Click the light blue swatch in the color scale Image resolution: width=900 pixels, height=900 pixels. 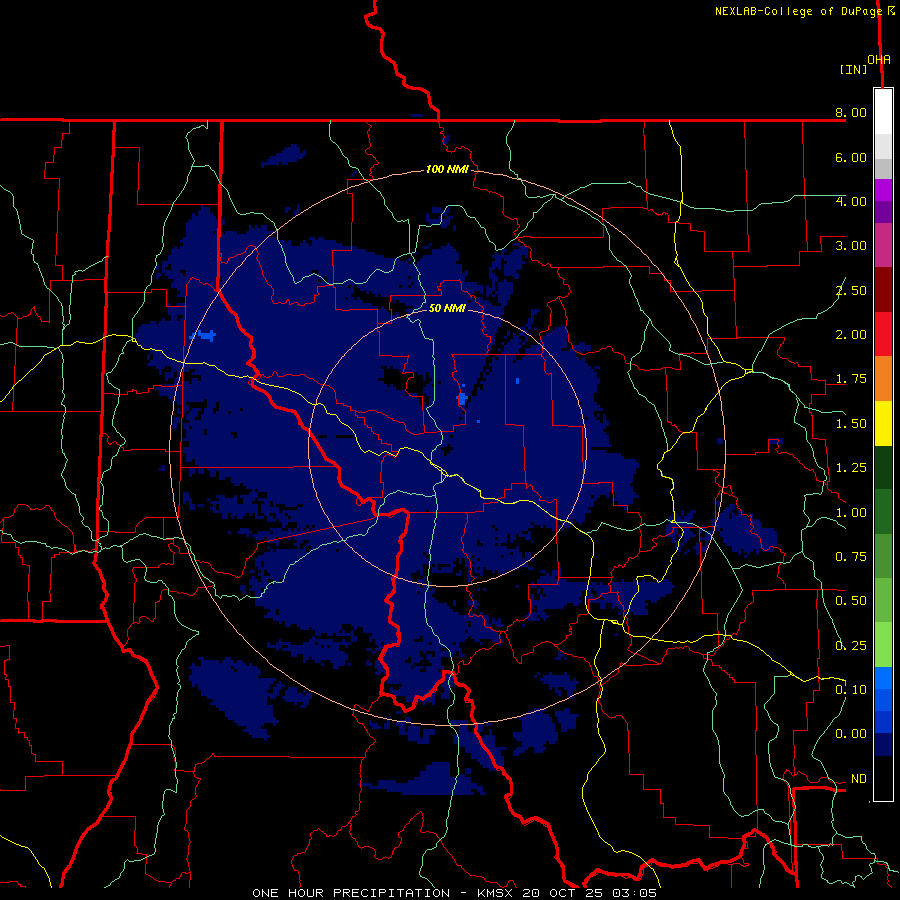(x=883, y=678)
